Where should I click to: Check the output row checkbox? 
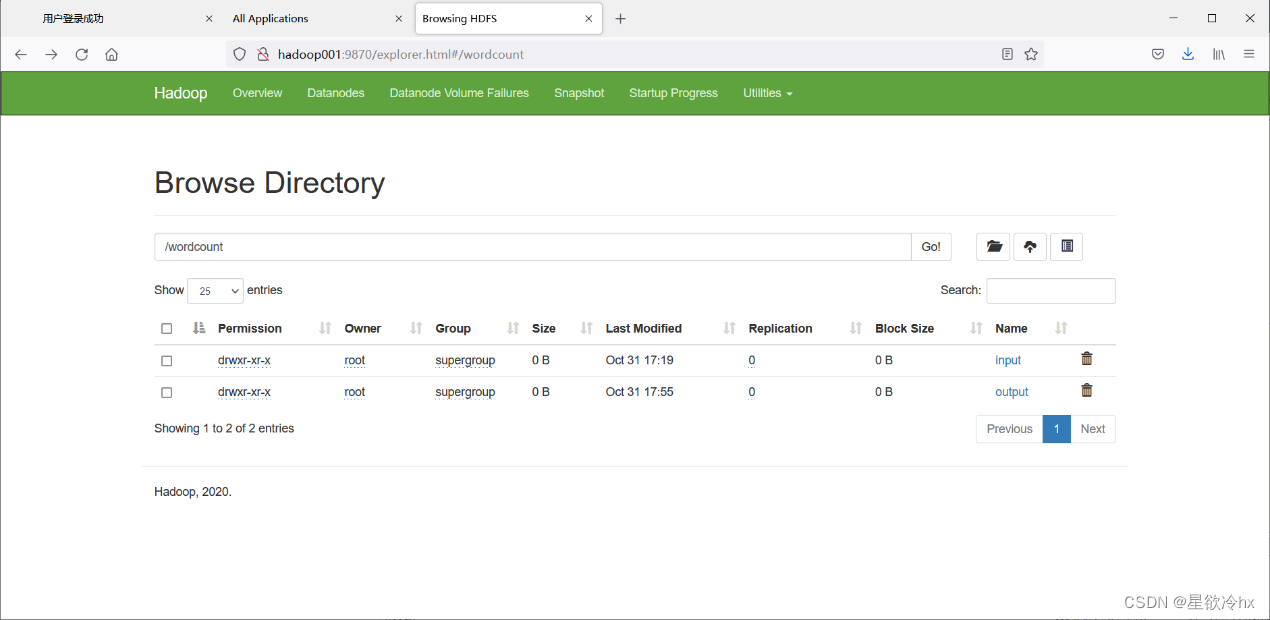point(166,393)
